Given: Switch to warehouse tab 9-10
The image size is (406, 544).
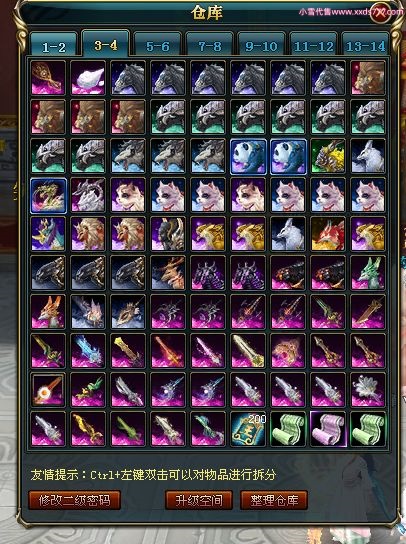Looking at the screenshot, I should pyautogui.click(x=261, y=44).
